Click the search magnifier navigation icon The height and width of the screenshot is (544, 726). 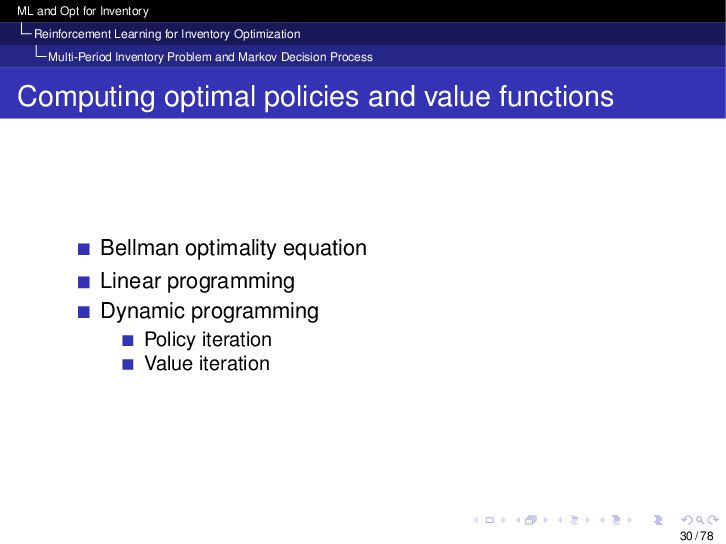699,520
